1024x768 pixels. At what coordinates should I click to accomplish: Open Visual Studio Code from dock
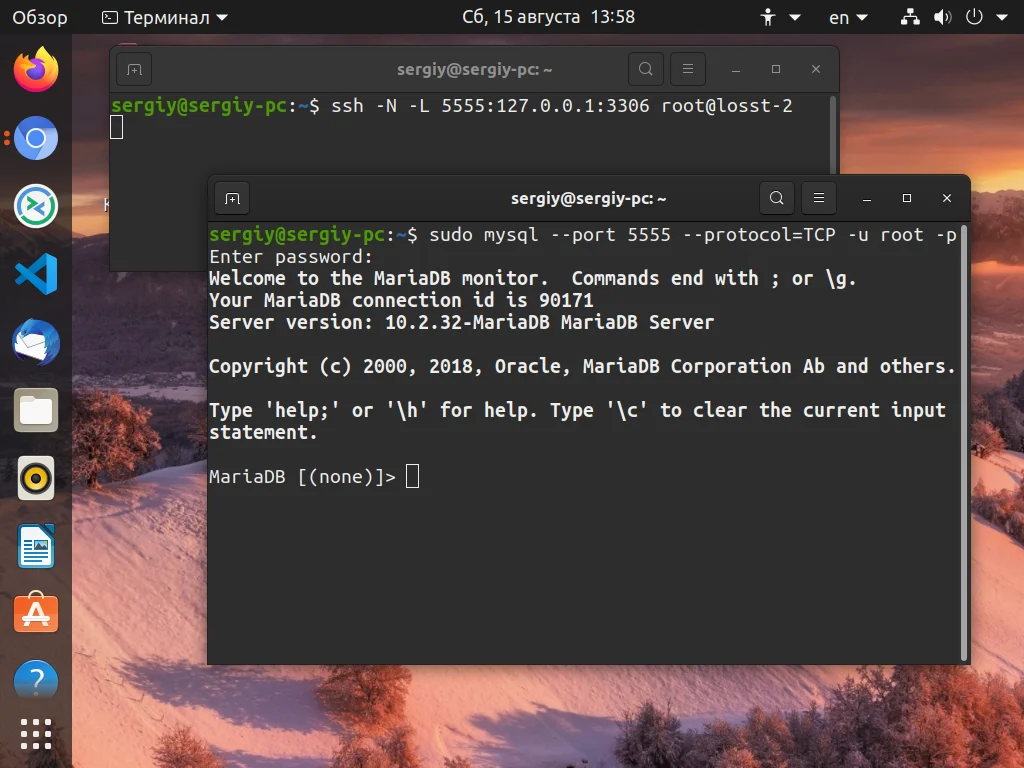pyautogui.click(x=36, y=274)
